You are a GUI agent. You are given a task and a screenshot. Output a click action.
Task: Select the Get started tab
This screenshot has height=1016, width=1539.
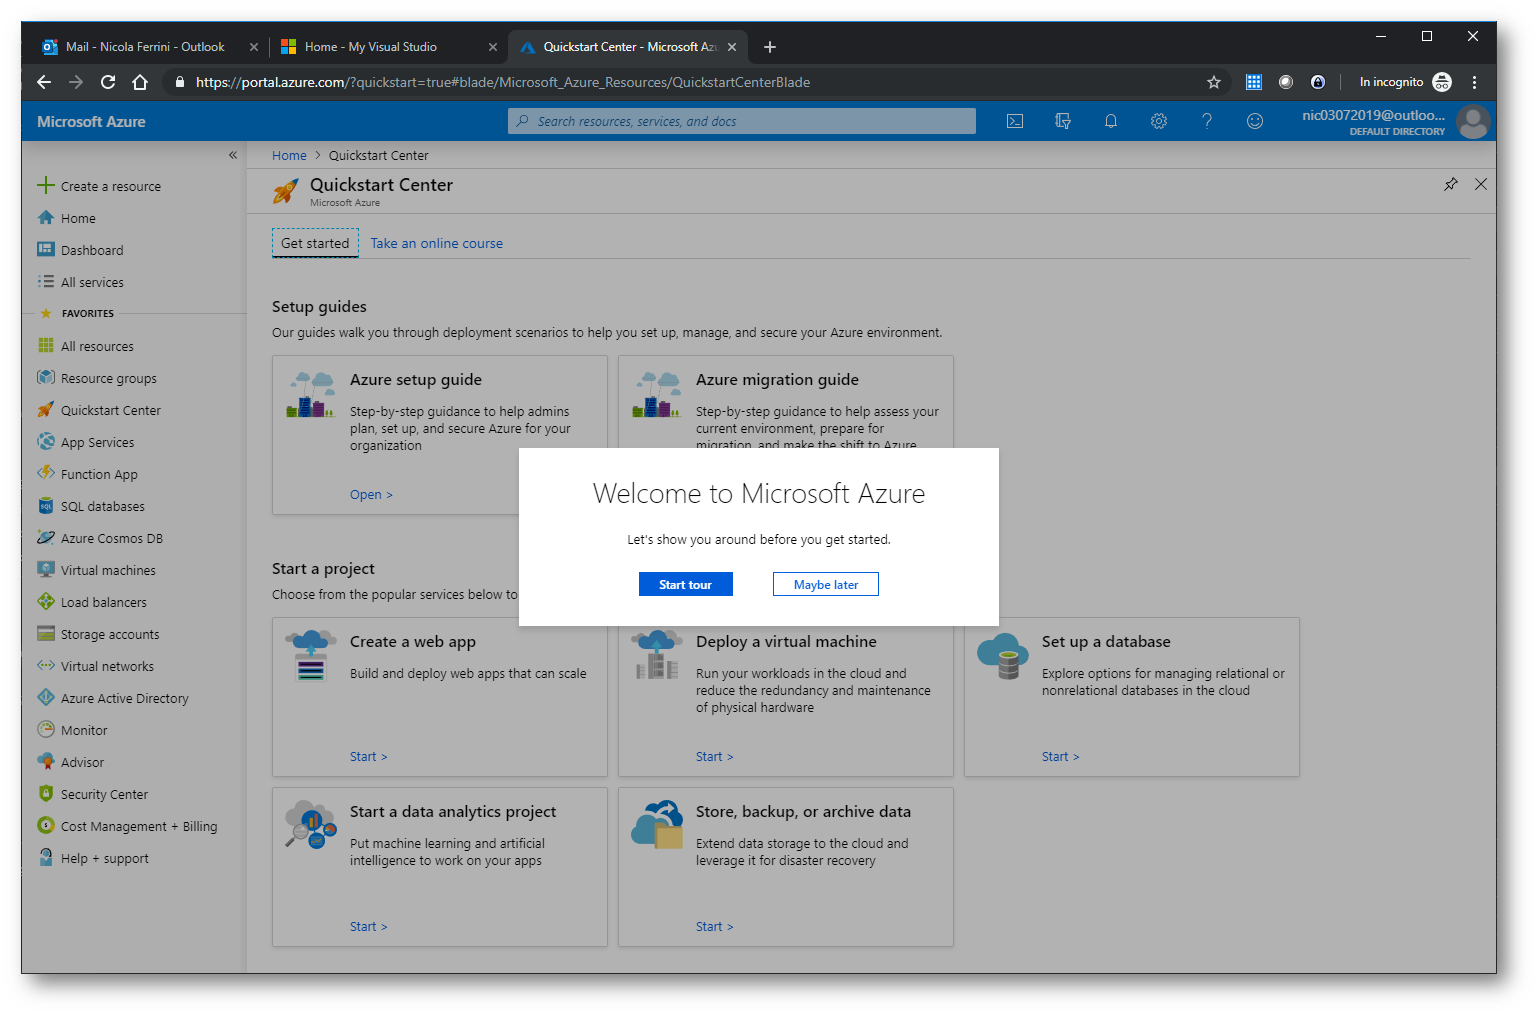point(315,243)
